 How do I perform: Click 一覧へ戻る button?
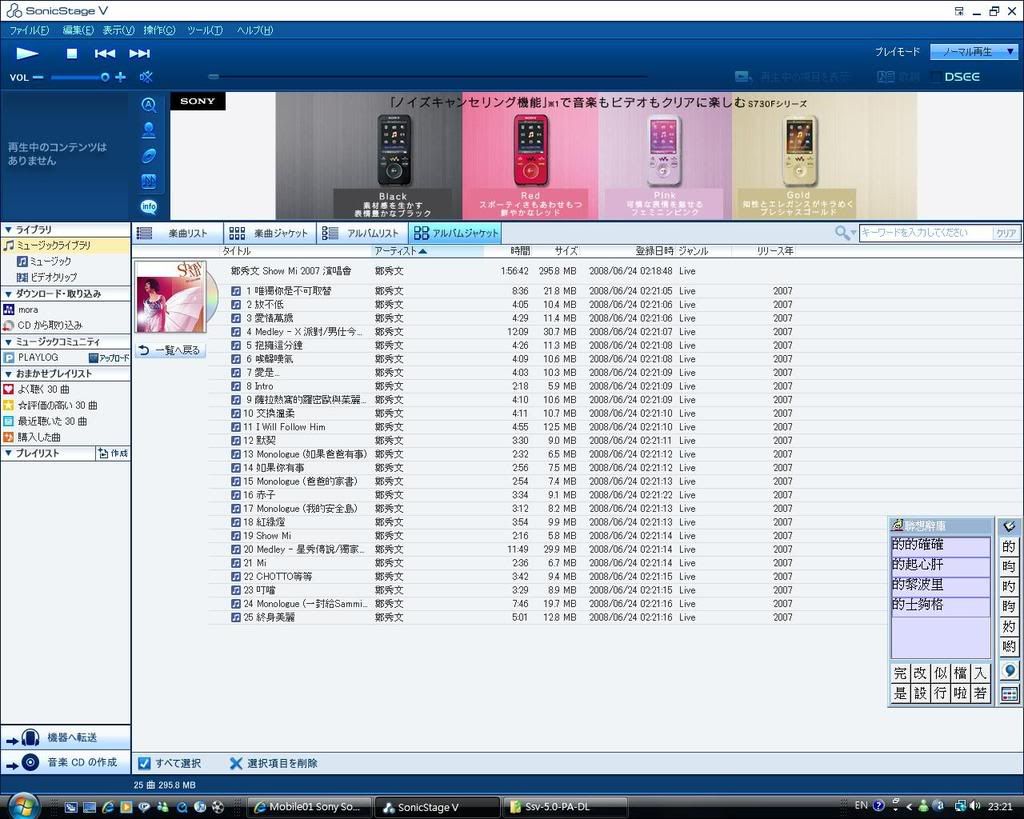click(171, 351)
